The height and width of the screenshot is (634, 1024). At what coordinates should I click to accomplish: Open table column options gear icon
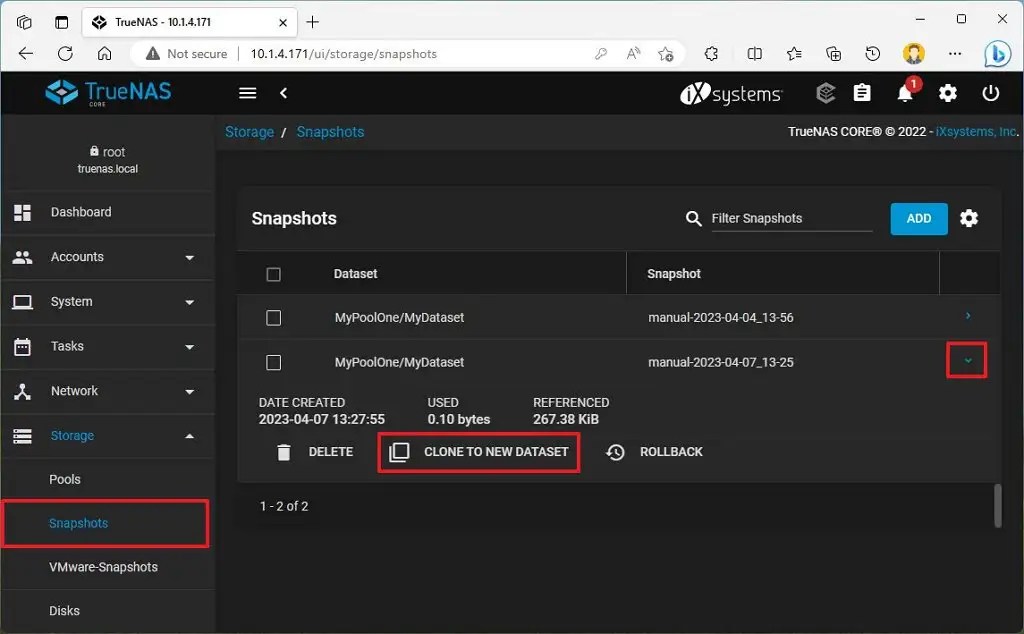coord(968,218)
